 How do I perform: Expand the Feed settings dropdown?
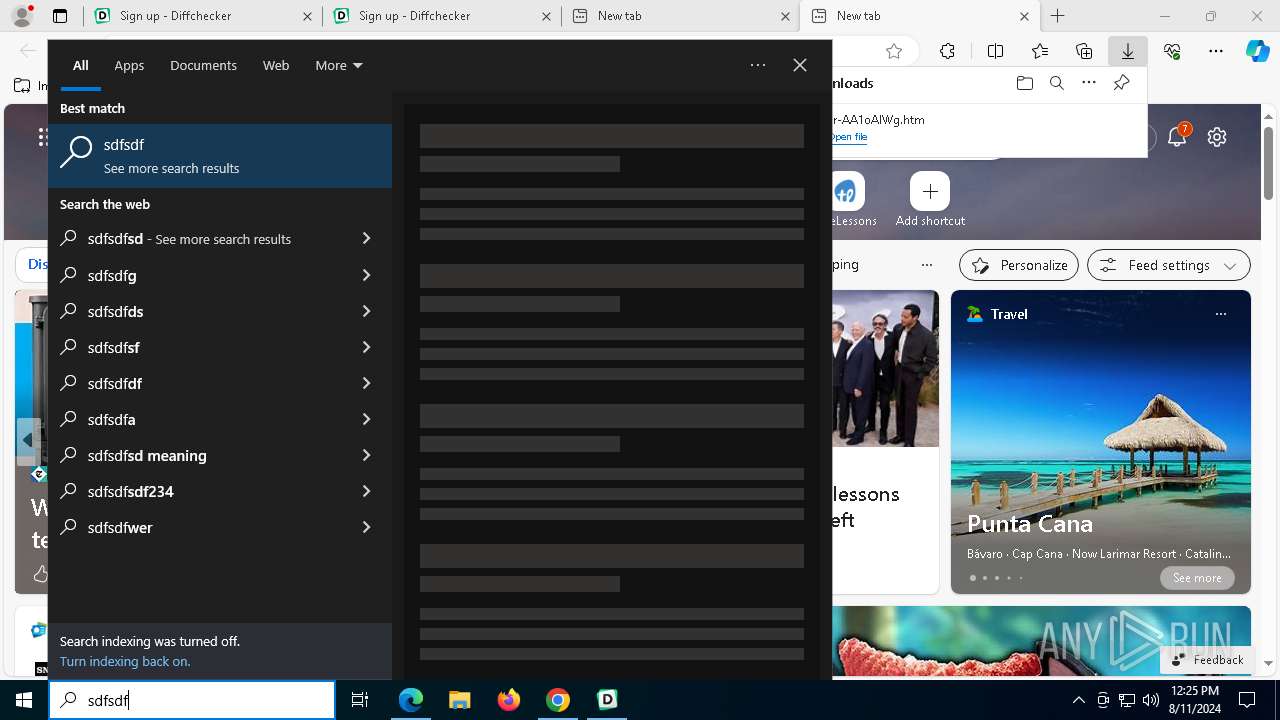1169,265
